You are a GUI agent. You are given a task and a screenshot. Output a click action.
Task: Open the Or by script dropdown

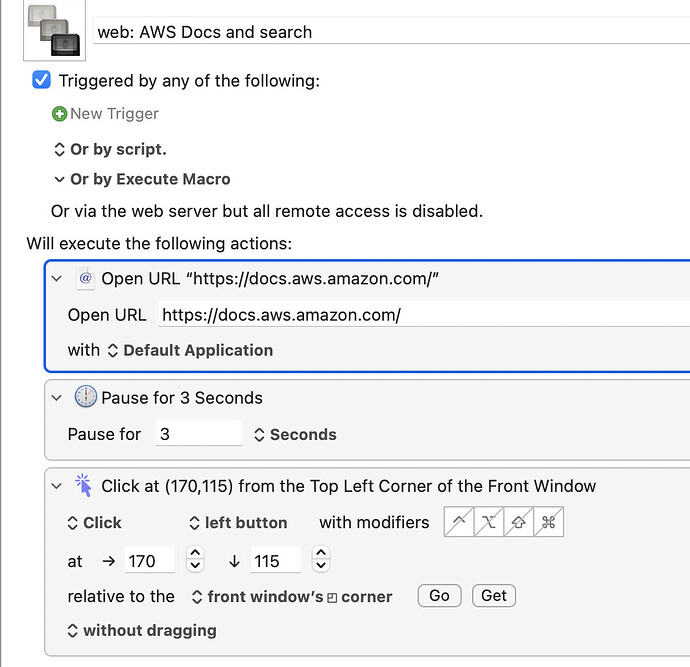(110, 150)
